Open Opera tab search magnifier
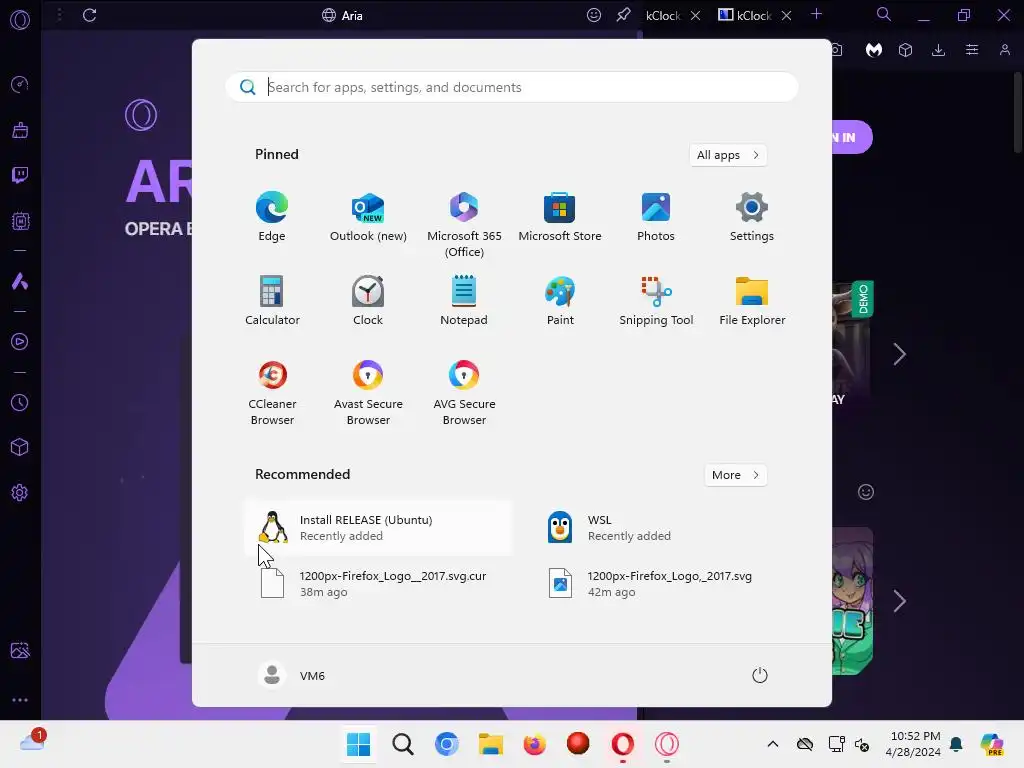Viewport: 1024px width, 768px height. point(884,14)
